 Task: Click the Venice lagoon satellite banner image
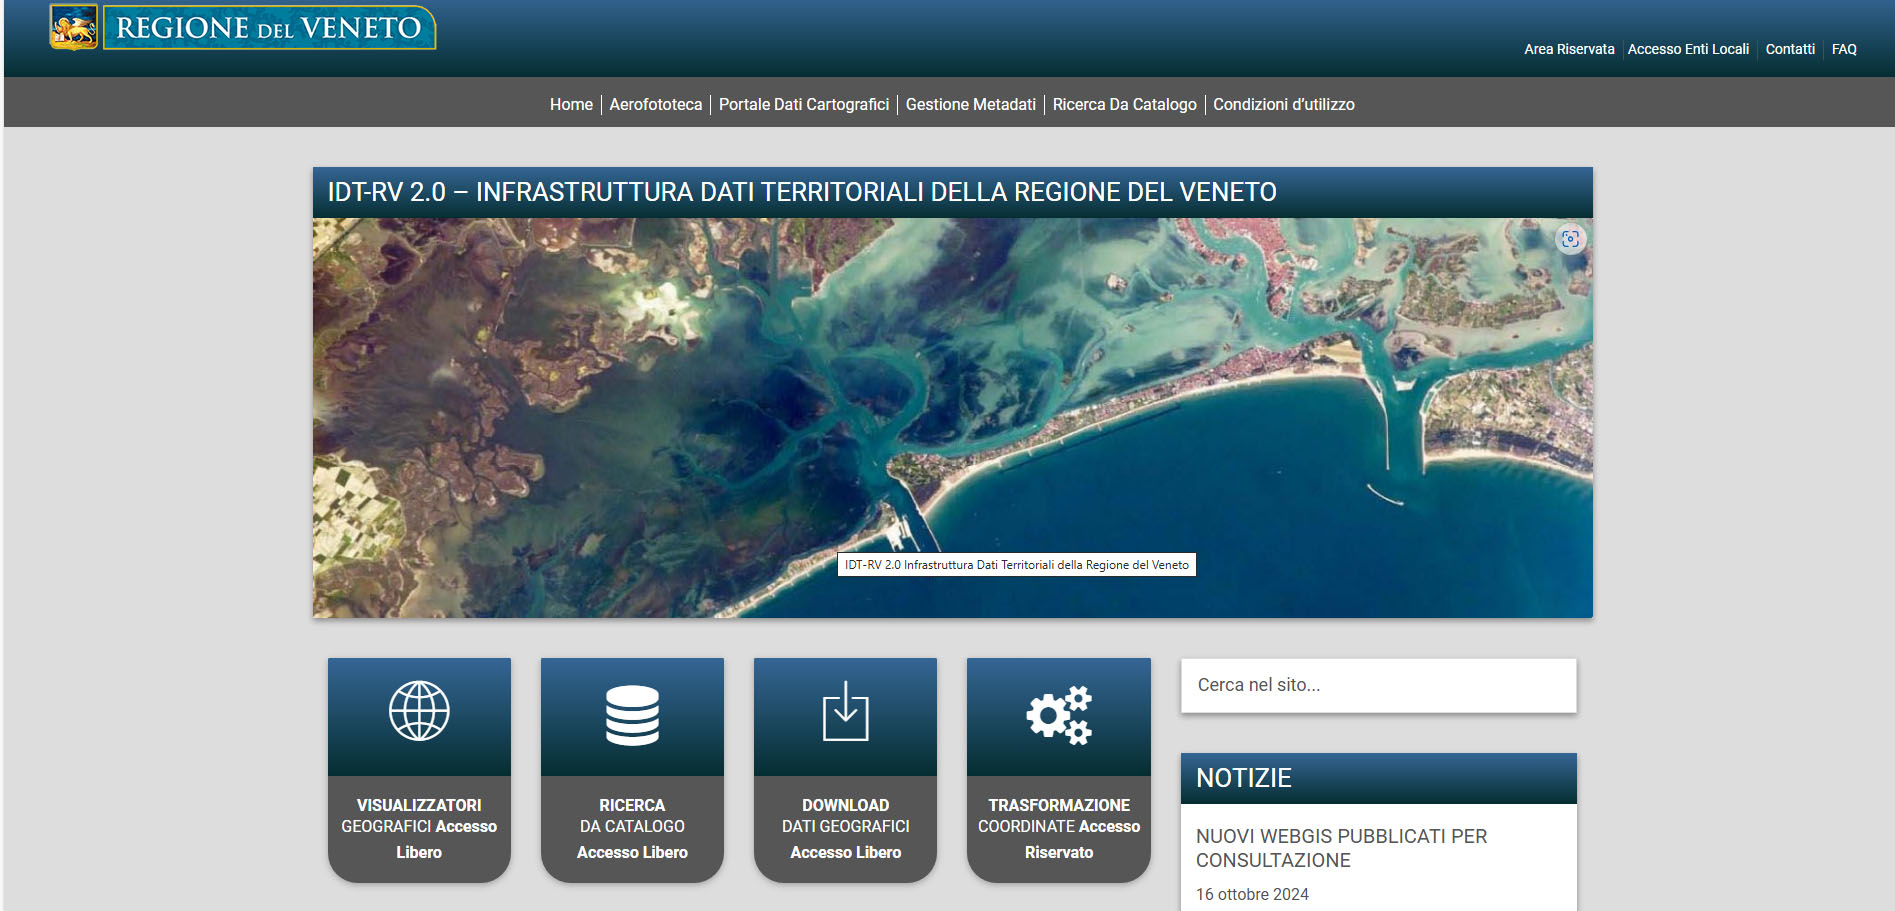coord(952,417)
